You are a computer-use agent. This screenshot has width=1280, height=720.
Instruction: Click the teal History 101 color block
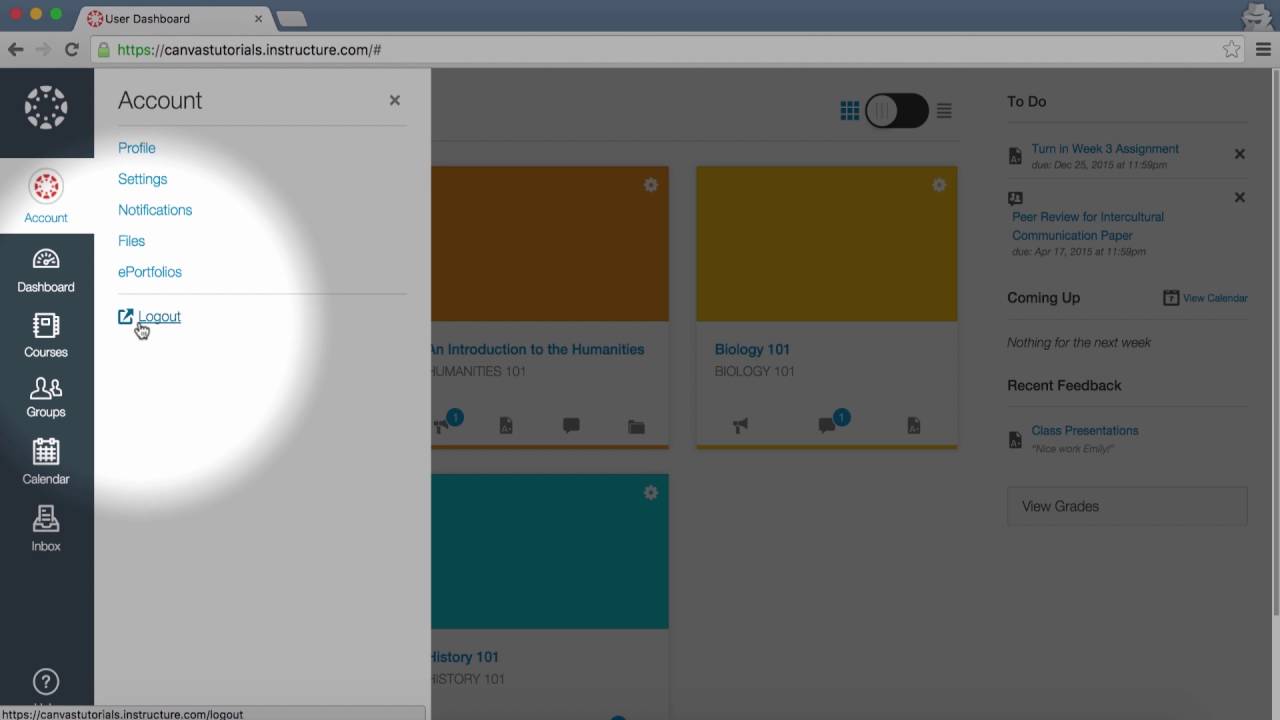(550, 552)
